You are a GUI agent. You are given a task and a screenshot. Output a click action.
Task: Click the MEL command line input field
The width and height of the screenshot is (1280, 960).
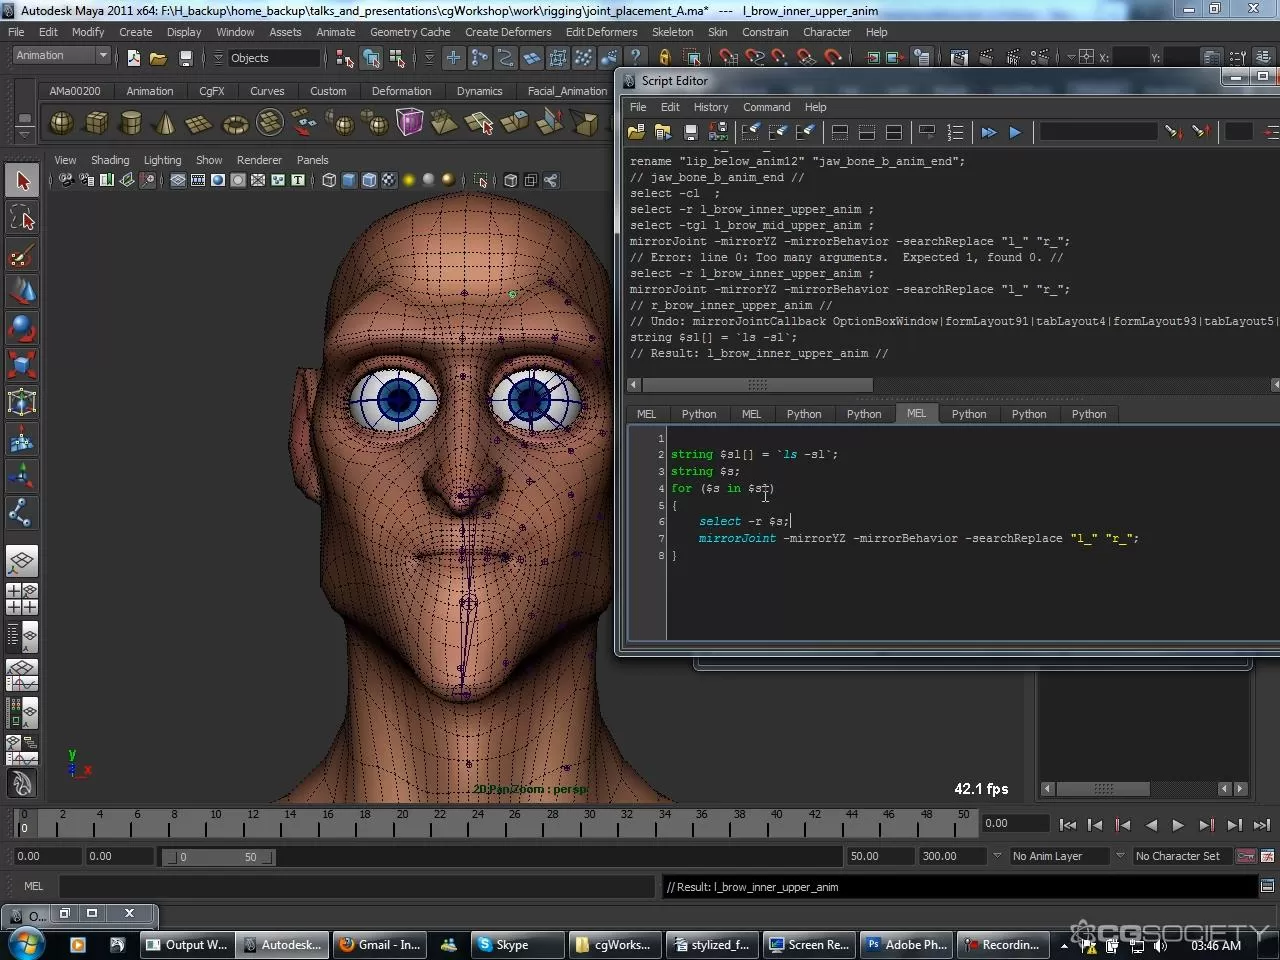point(356,886)
